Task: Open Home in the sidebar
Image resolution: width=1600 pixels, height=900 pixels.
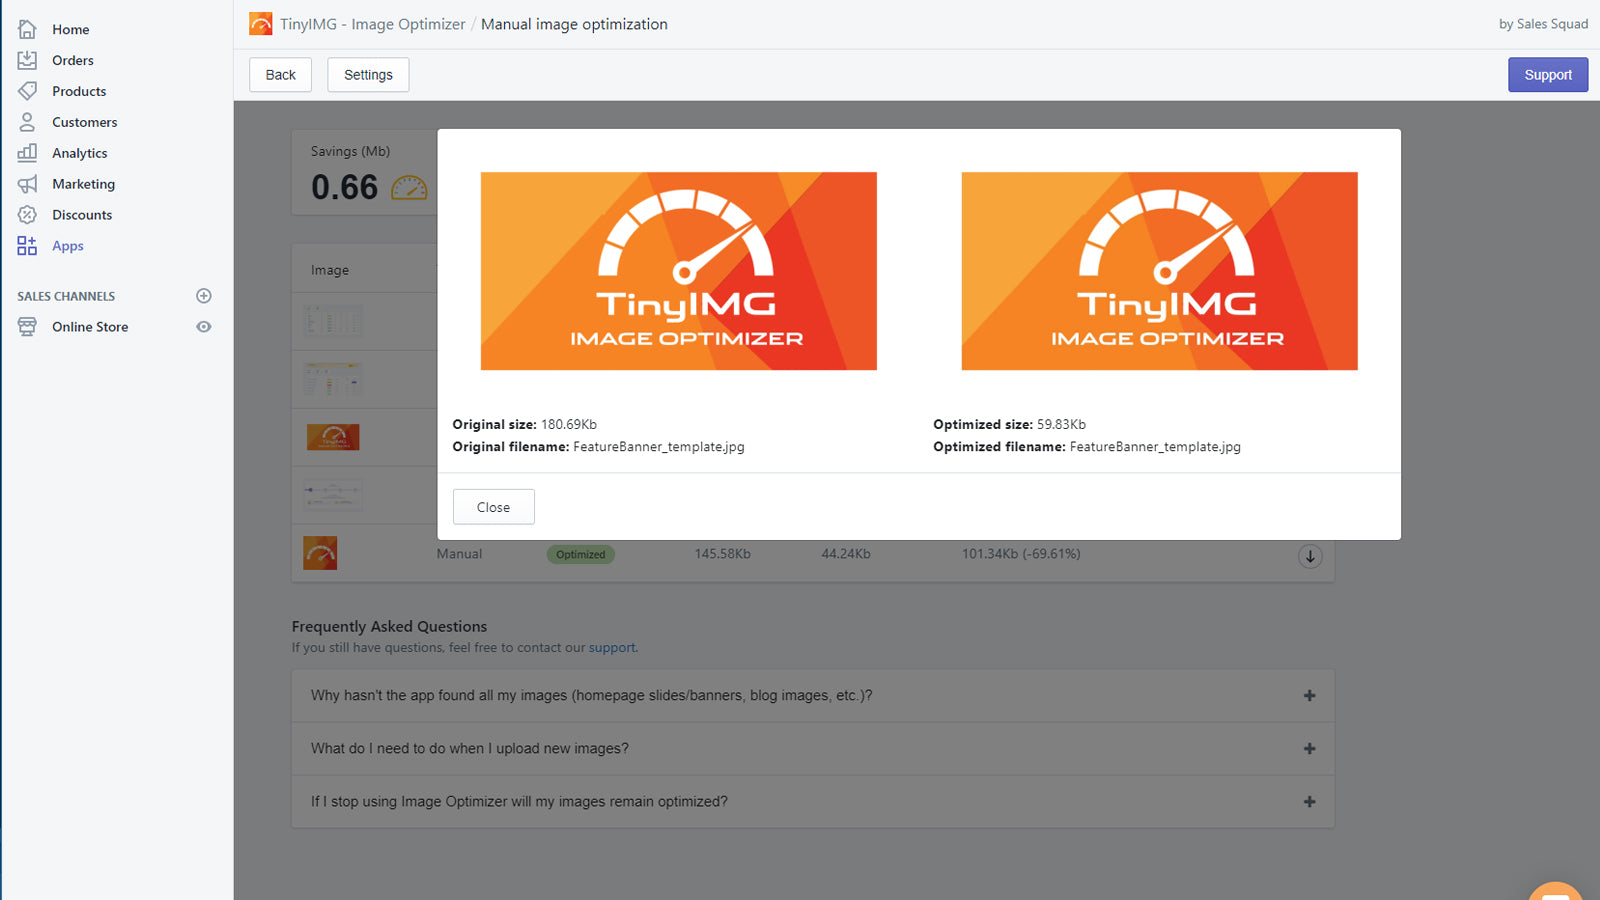Action: click(71, 30)
